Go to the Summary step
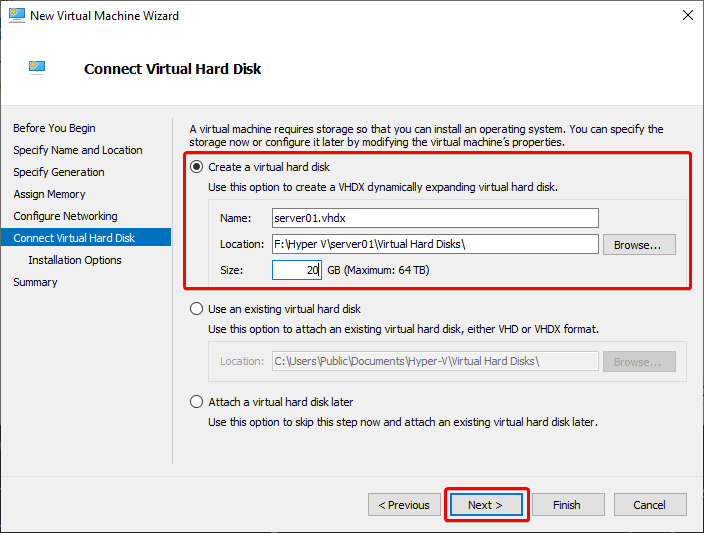This screenshot has height=533, width=704. coord(35,282)
